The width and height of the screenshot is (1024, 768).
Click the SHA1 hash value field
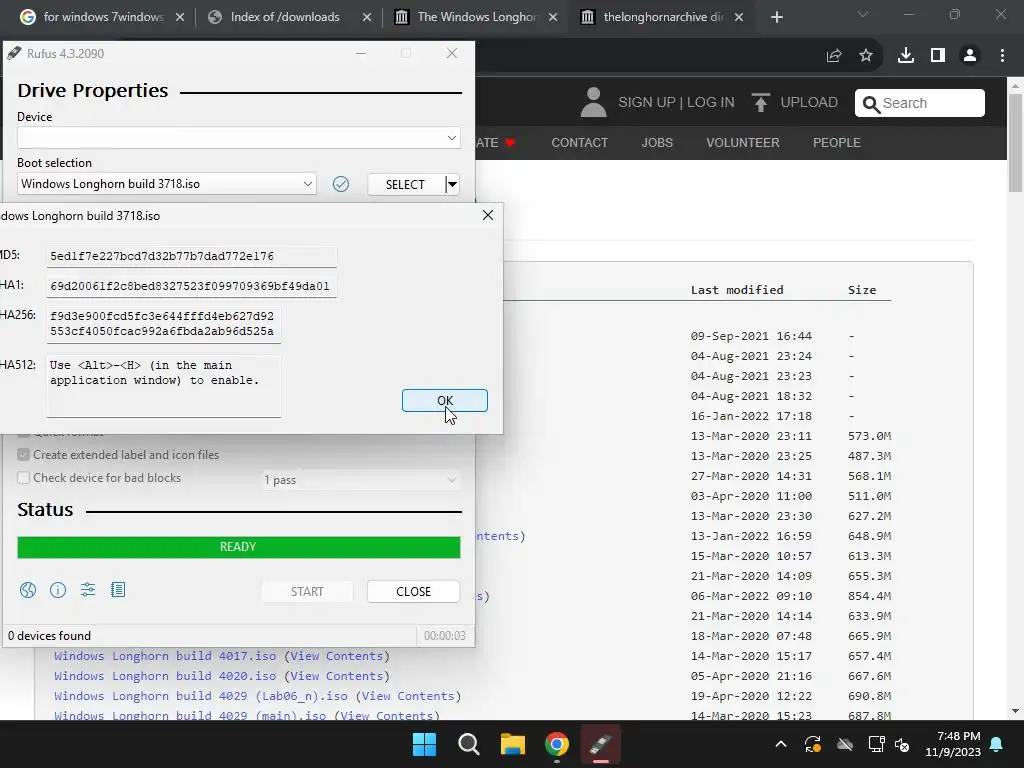[x=191, y=286]
